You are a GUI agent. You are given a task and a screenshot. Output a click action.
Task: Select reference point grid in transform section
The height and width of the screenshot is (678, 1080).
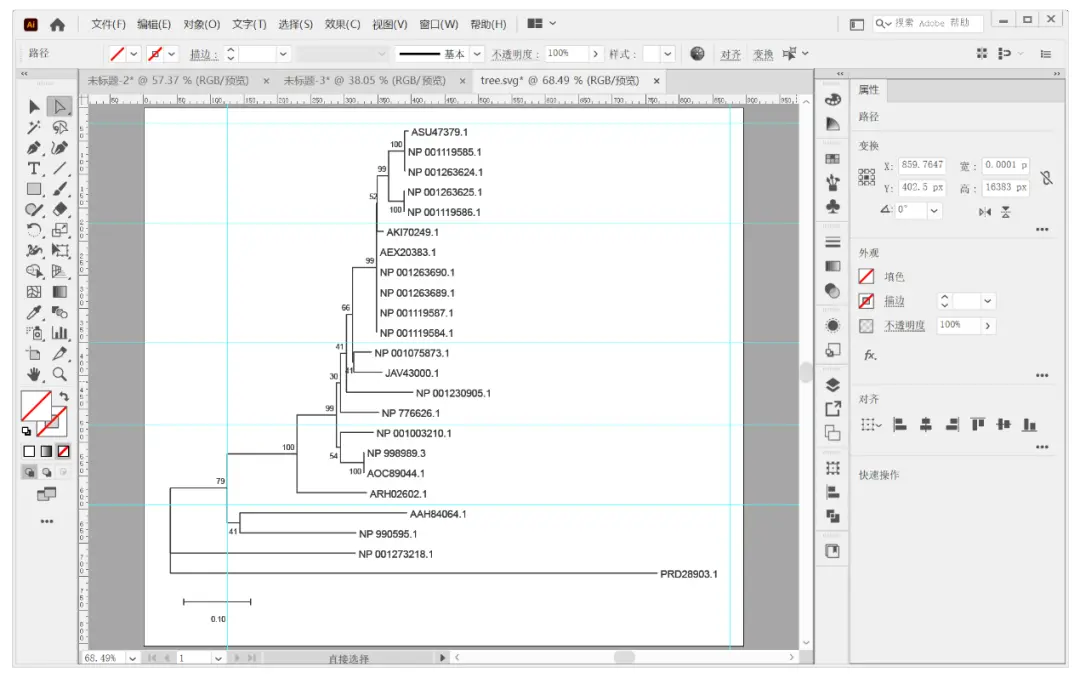coord(866,177)
